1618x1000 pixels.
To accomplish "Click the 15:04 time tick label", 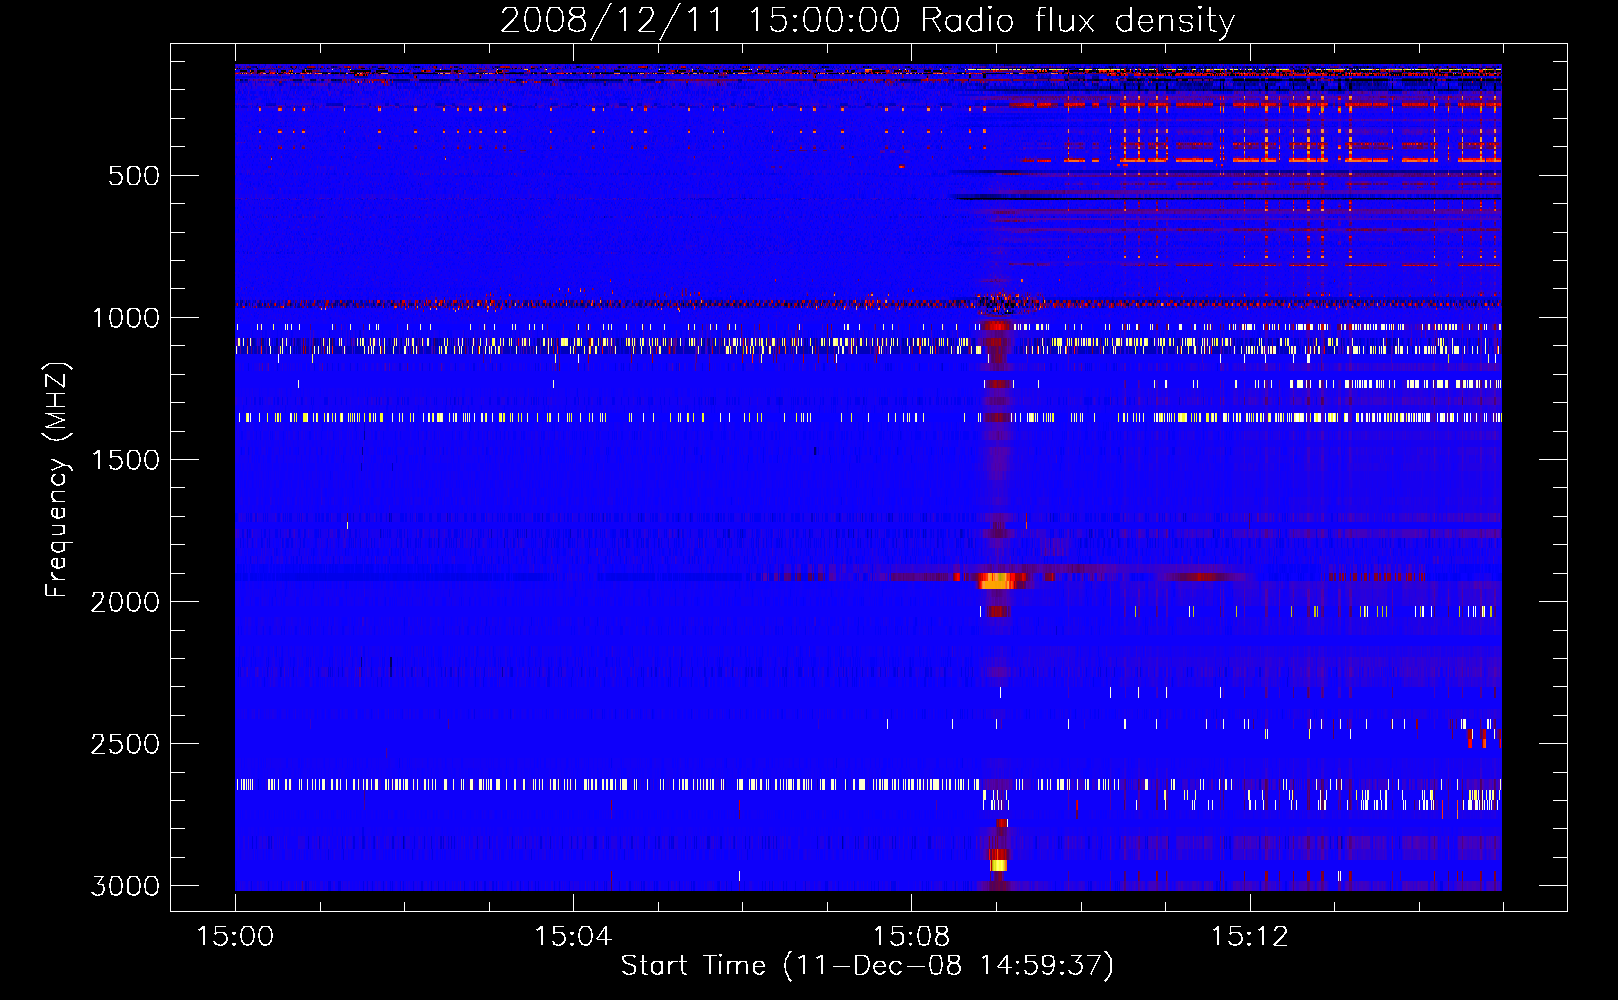I will pos(573,937).
